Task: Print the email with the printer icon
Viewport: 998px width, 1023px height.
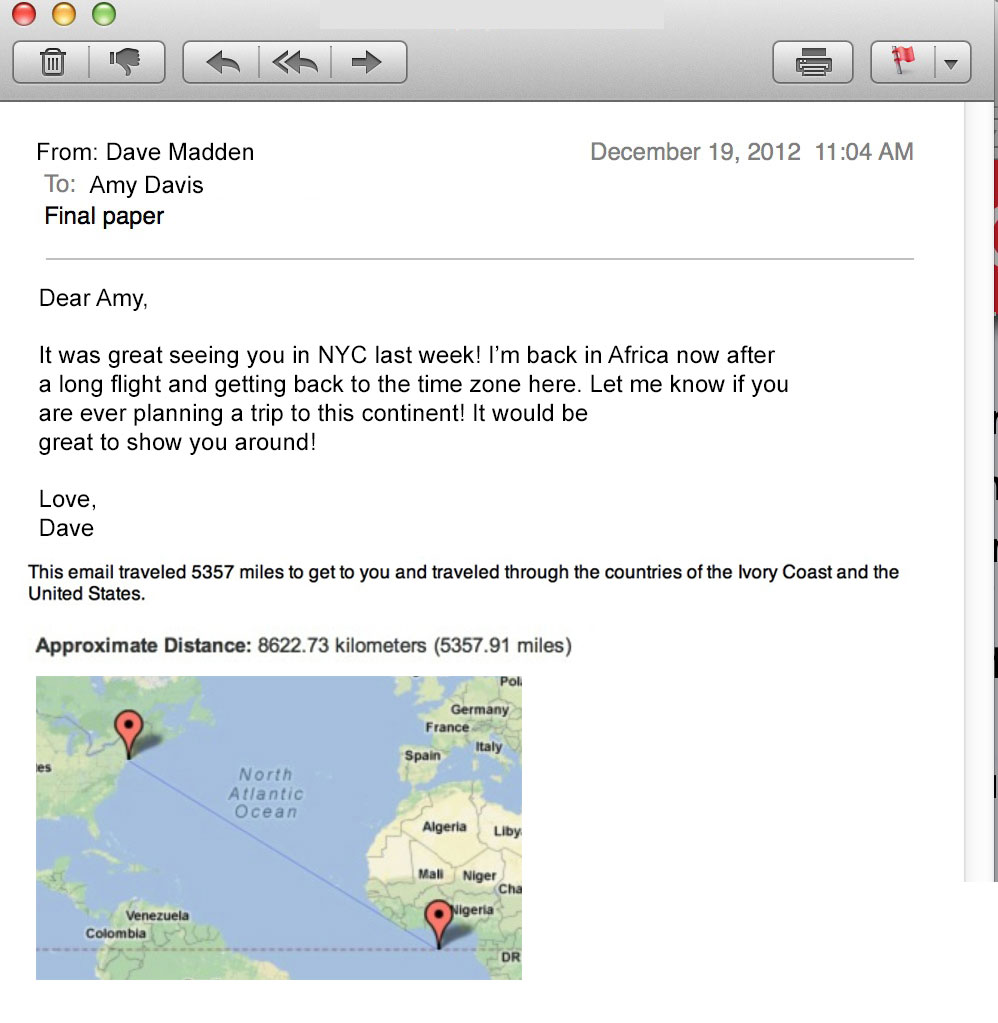Action: pyautogui.click(x=812, y=63)
